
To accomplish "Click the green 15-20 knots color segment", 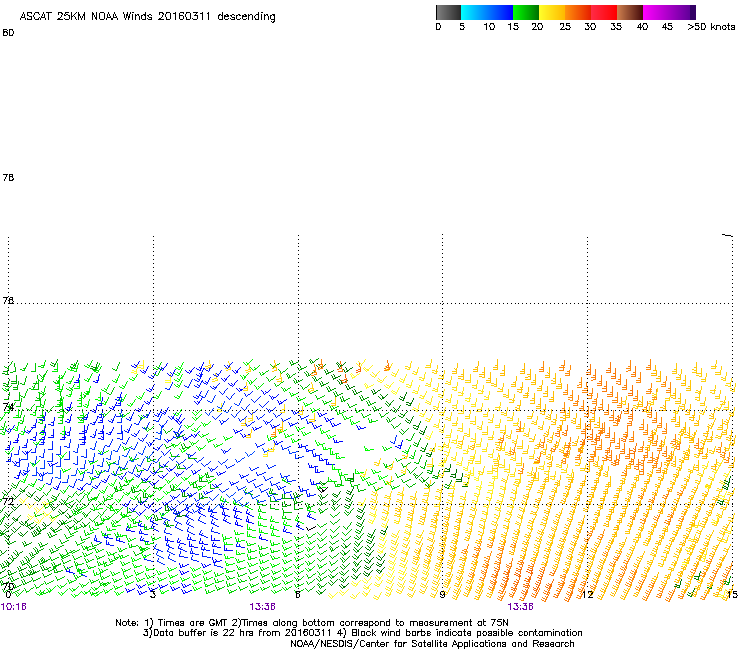I will 526,12.
